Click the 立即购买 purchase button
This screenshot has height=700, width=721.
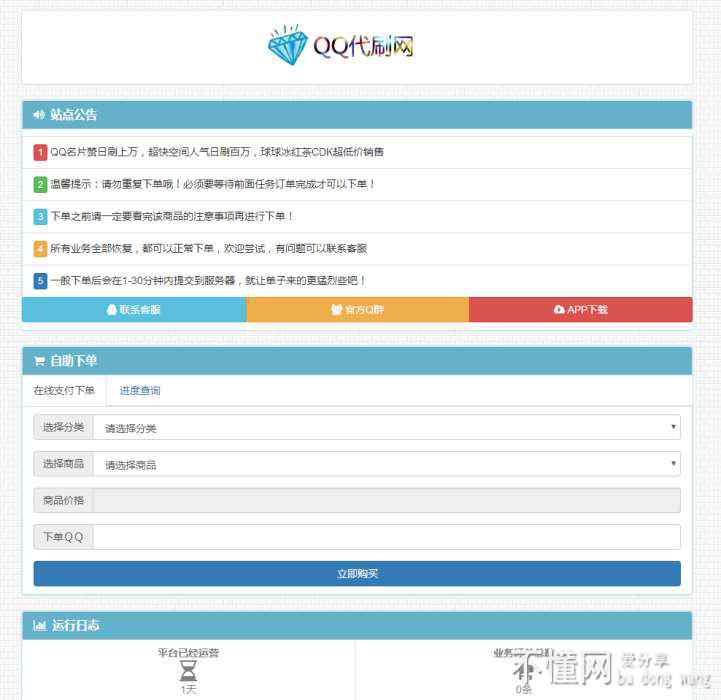pyautogui.click(x=357, y=574)
